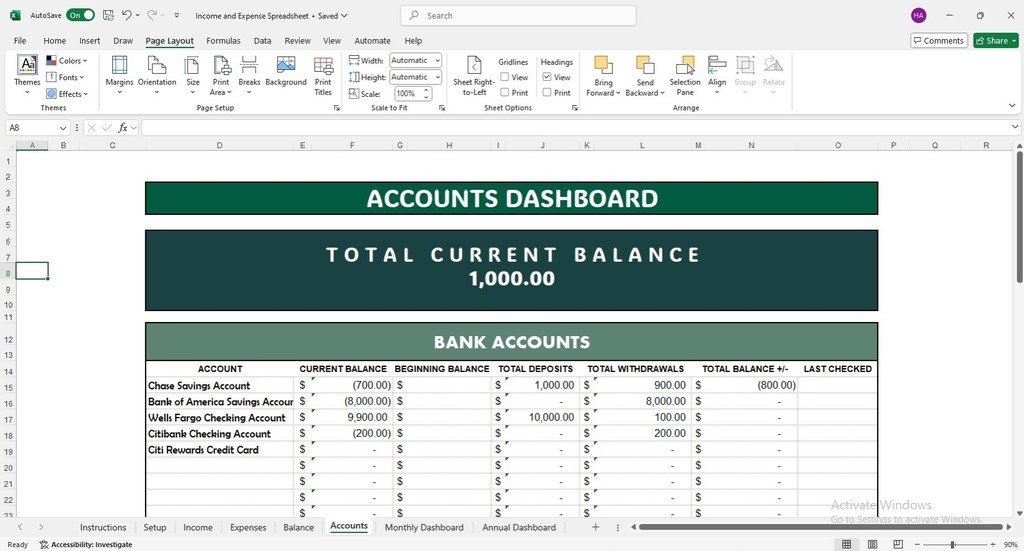Open the Orientation menu icon
This screenshot has width=1024, height=551.
click(157, 65)
